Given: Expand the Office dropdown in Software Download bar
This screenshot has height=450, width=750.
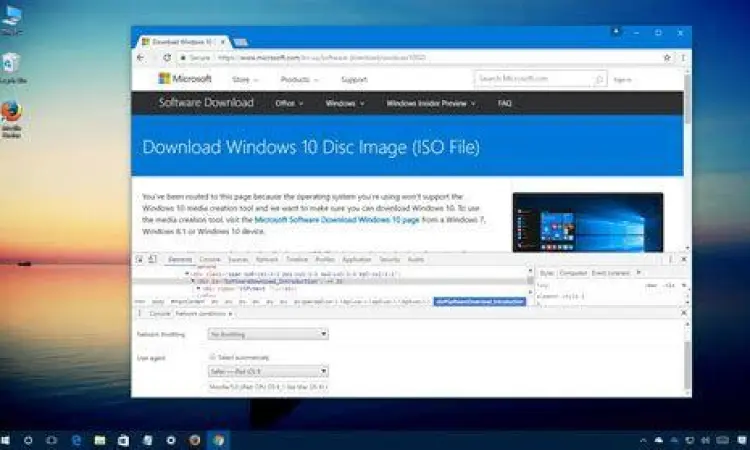Looking at the screenshot, I should (289, 103).
